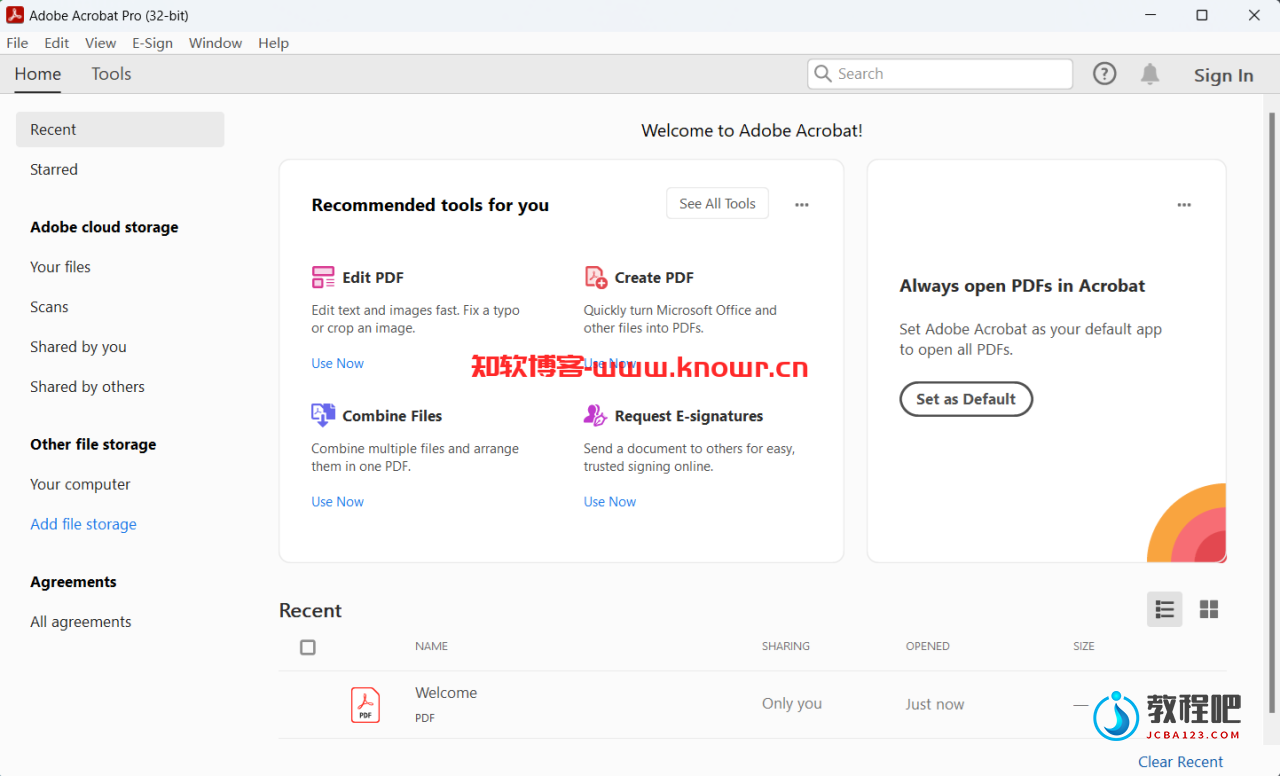Click Add file storage link
1280x776 pixels.
coord(83,524)
